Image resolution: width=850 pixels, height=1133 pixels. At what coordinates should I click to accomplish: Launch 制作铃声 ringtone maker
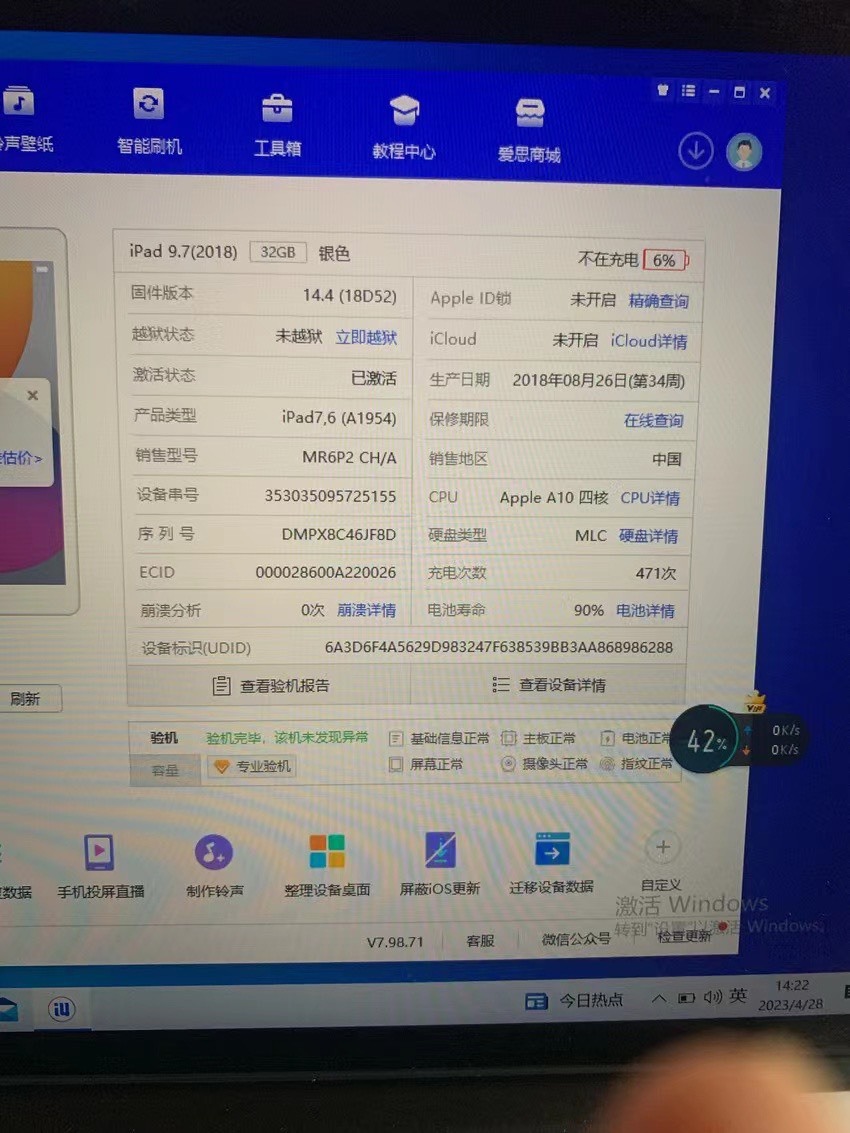coord(215,866)
